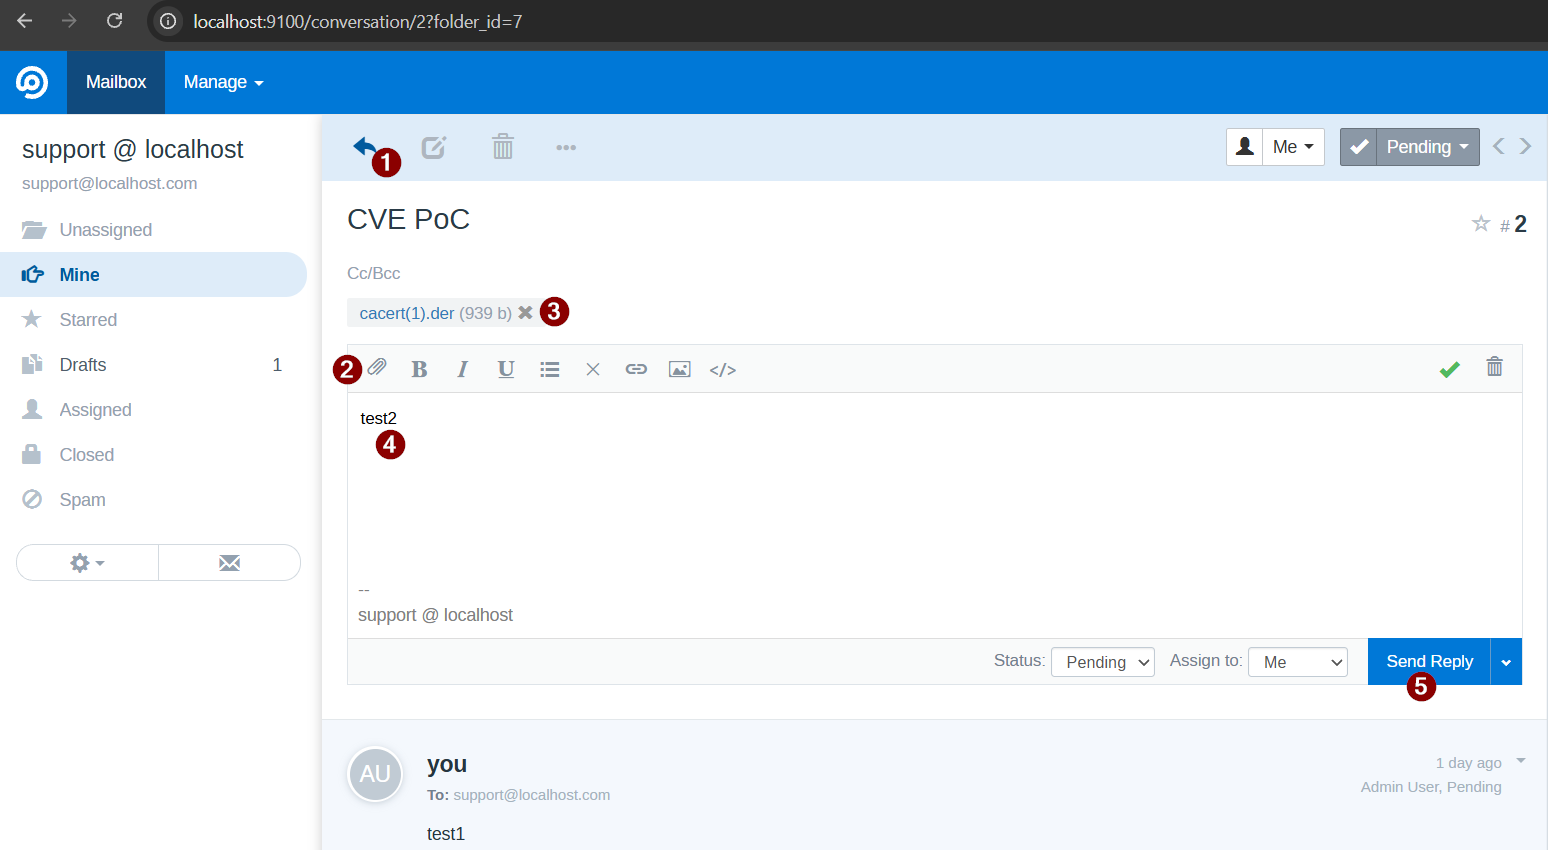
Task: Toggle italic formatting
Action: click(x=462, y=369)
